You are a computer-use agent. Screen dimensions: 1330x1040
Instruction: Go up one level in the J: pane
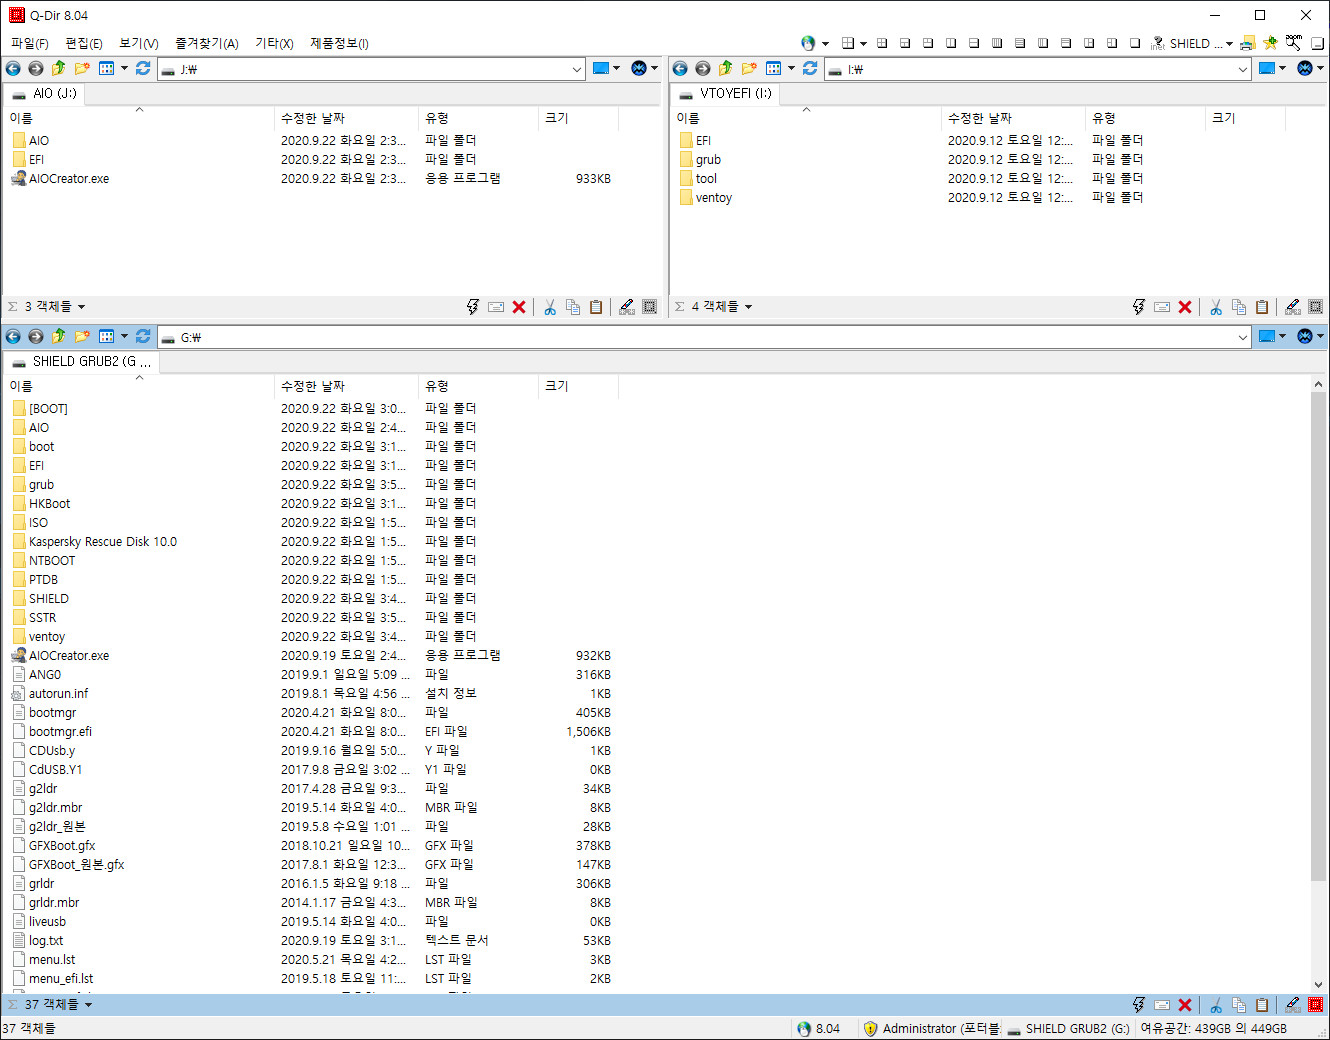(x=58, y=69)
